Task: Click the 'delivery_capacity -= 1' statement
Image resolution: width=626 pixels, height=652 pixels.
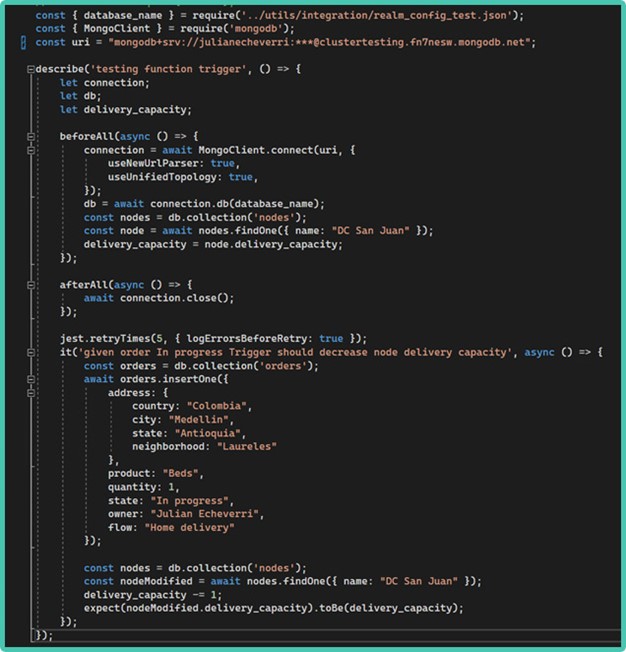Action: (x=153, y=595)
